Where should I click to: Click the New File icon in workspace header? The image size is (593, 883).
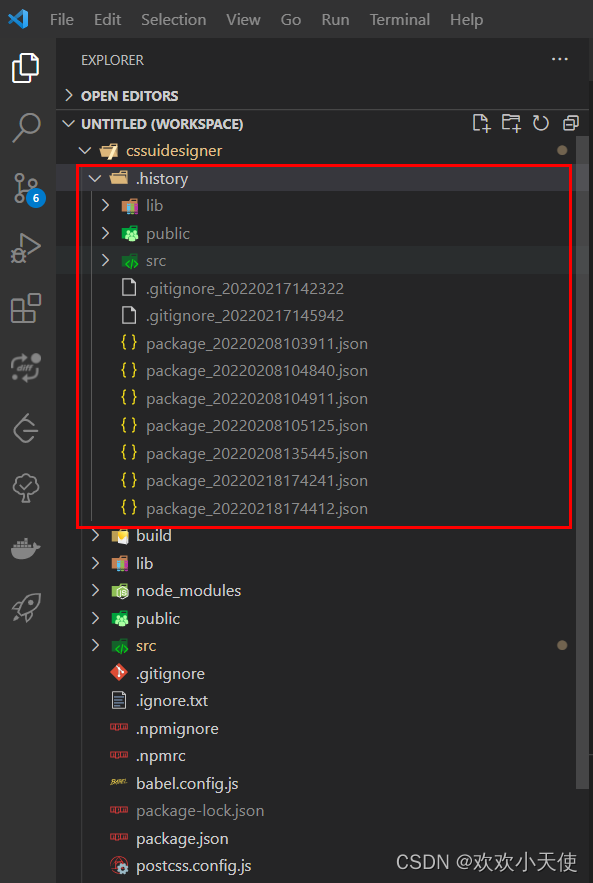click(x=481, y=123)
